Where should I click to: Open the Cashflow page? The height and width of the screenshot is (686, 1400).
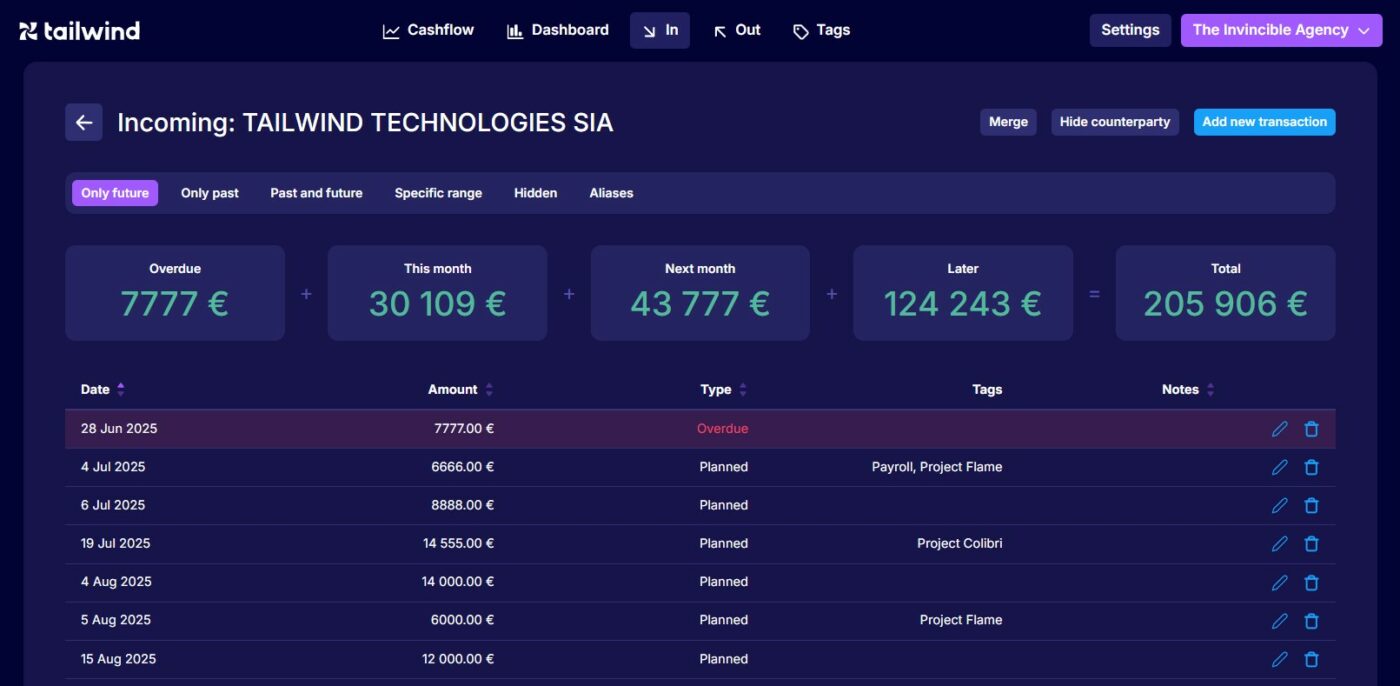(x=428, y=30)
